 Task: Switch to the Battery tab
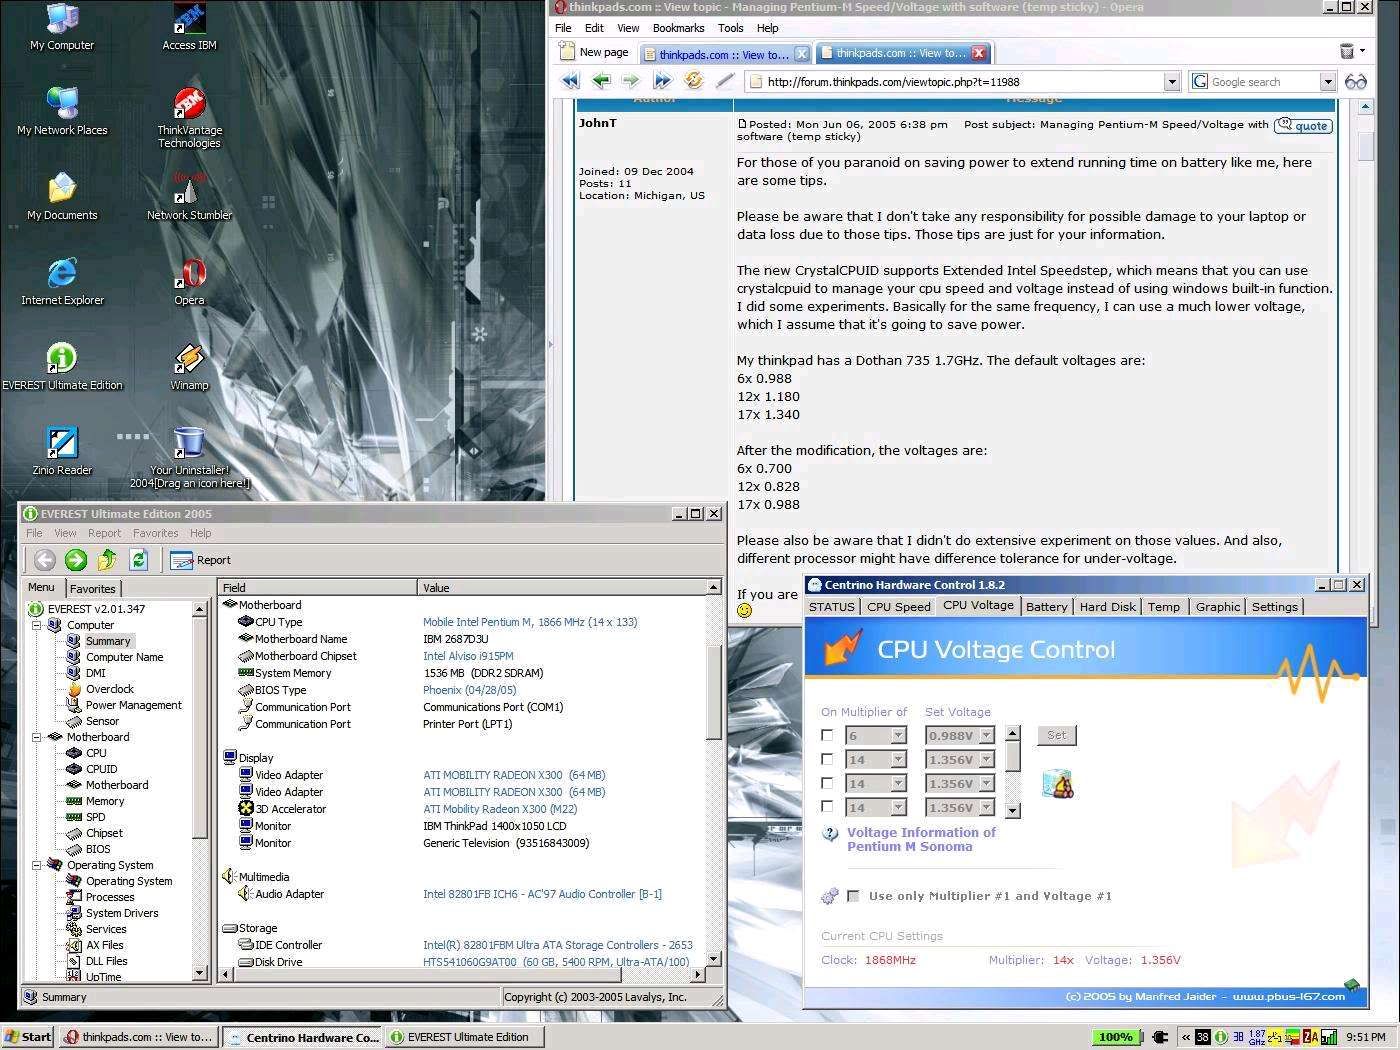coord(1047,607)
